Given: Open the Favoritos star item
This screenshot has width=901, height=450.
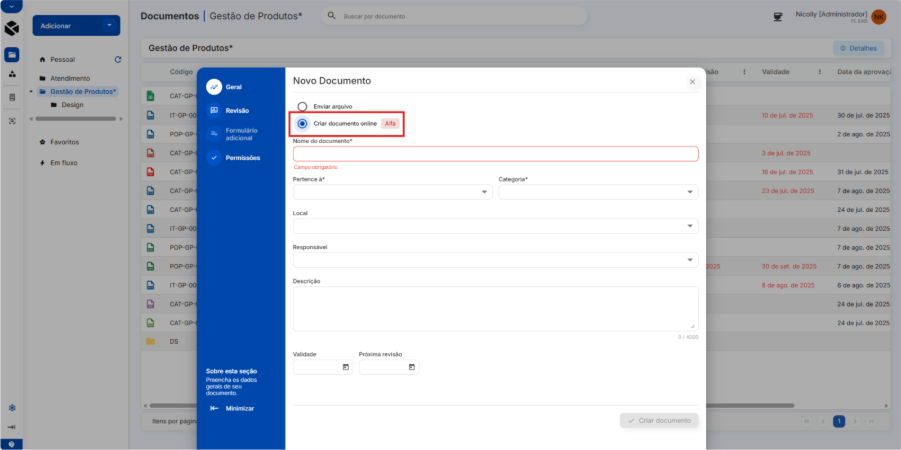Looking at the screenshot, I should 64,142.
